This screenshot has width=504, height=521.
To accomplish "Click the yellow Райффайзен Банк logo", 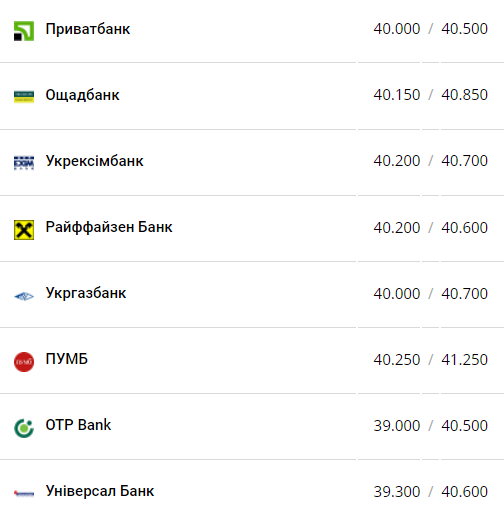I will [24, 230].
